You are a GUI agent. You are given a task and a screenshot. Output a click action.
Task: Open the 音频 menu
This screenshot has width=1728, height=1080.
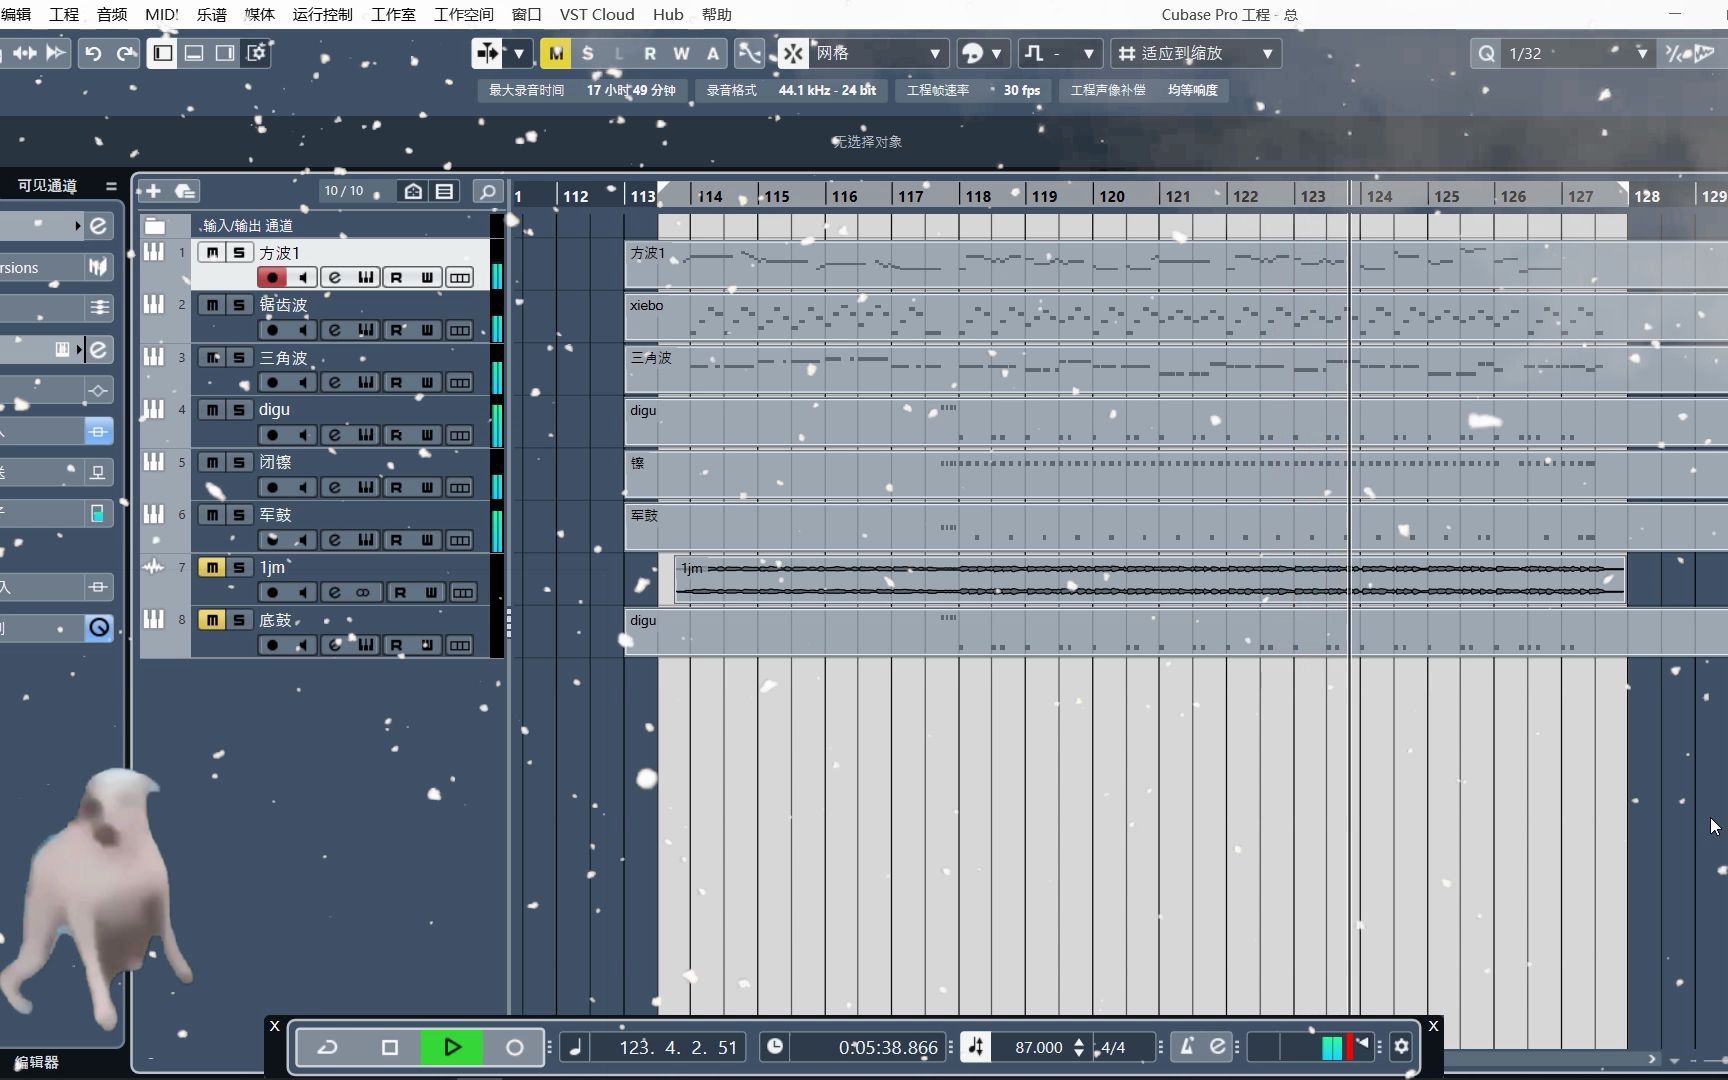click(112, 14)
